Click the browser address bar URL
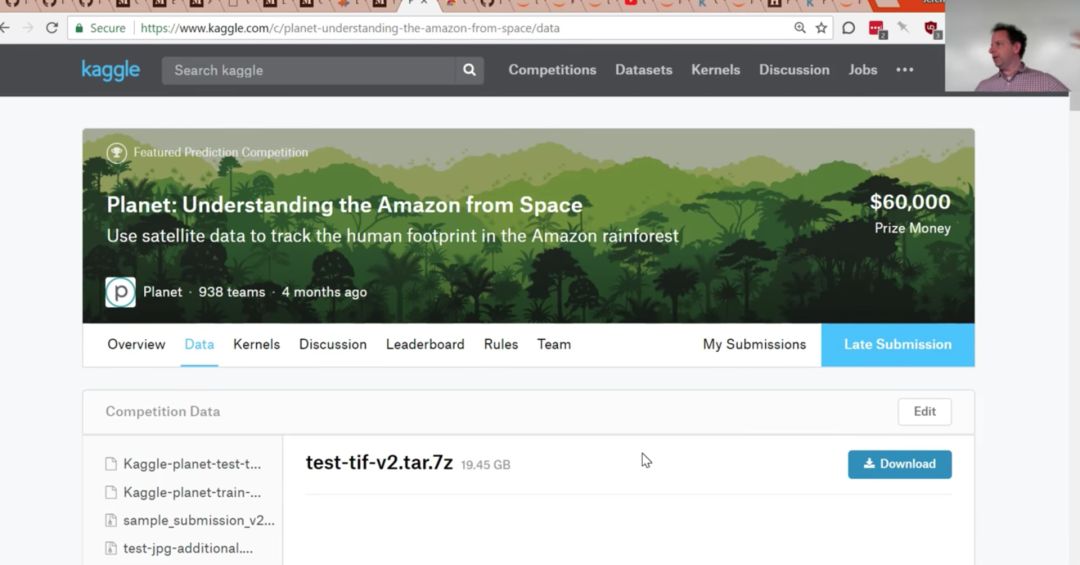This screenshot has width=1080, height=565. pyautogui.click(x=350, y=28)
